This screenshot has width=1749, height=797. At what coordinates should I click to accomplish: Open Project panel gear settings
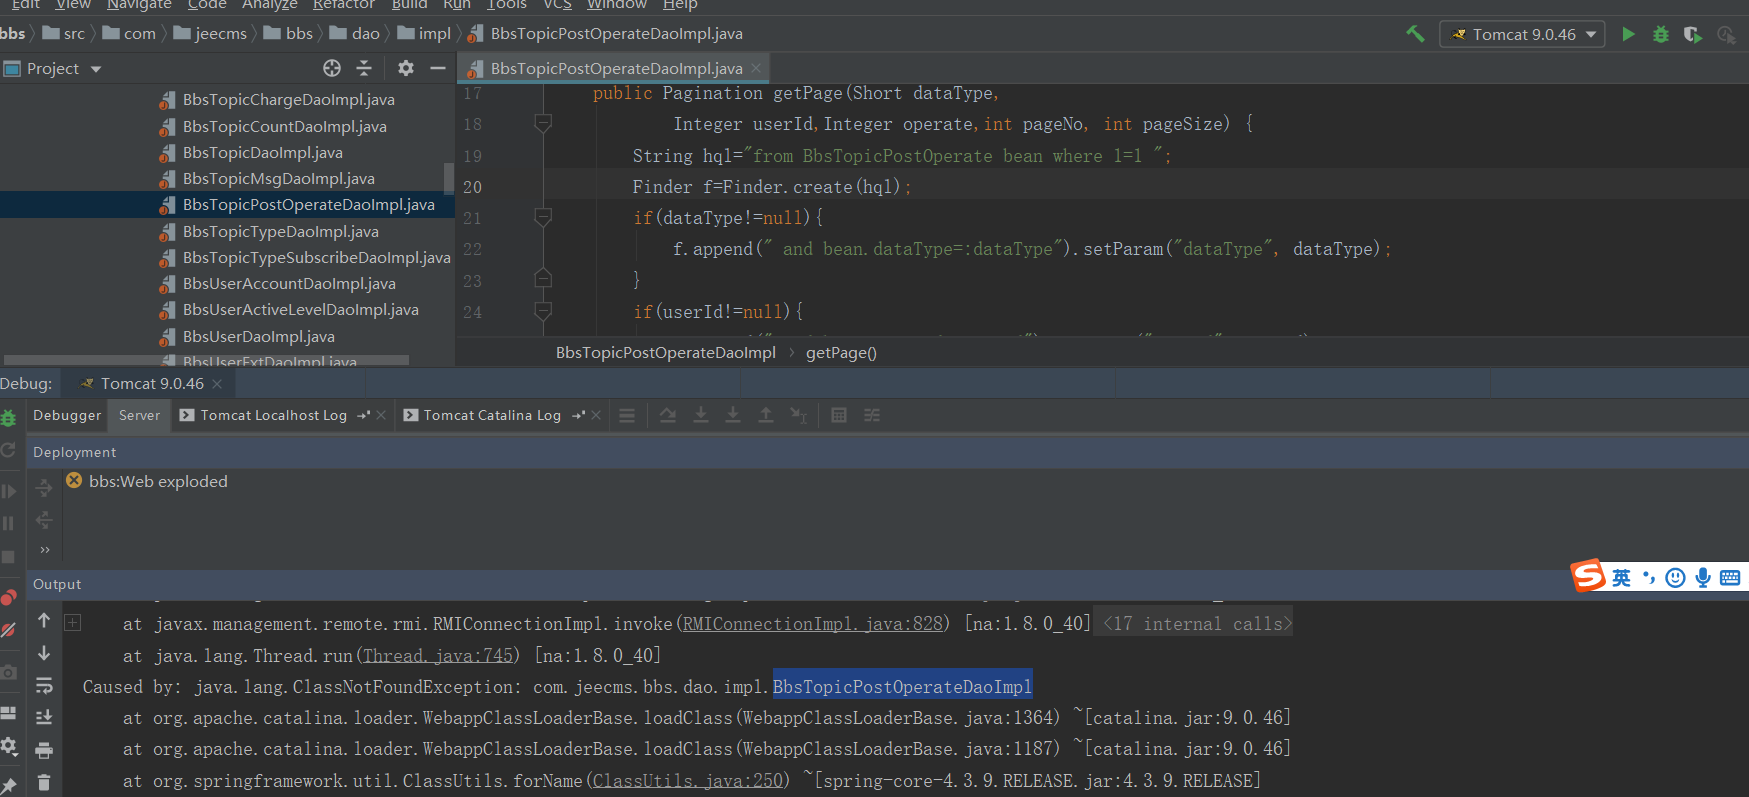[405, 68]
